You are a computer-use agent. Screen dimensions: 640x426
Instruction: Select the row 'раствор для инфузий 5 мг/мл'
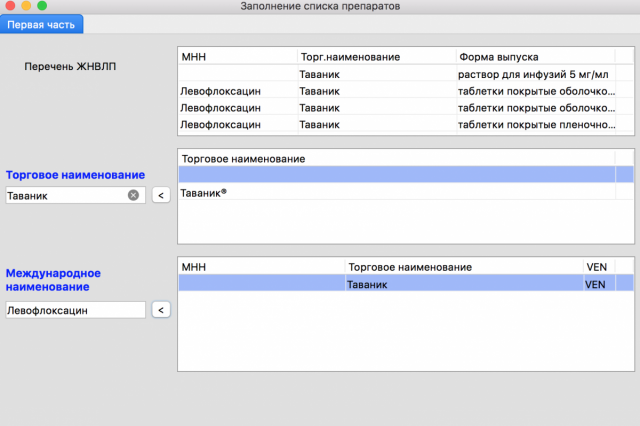click(x=406, y=74)
